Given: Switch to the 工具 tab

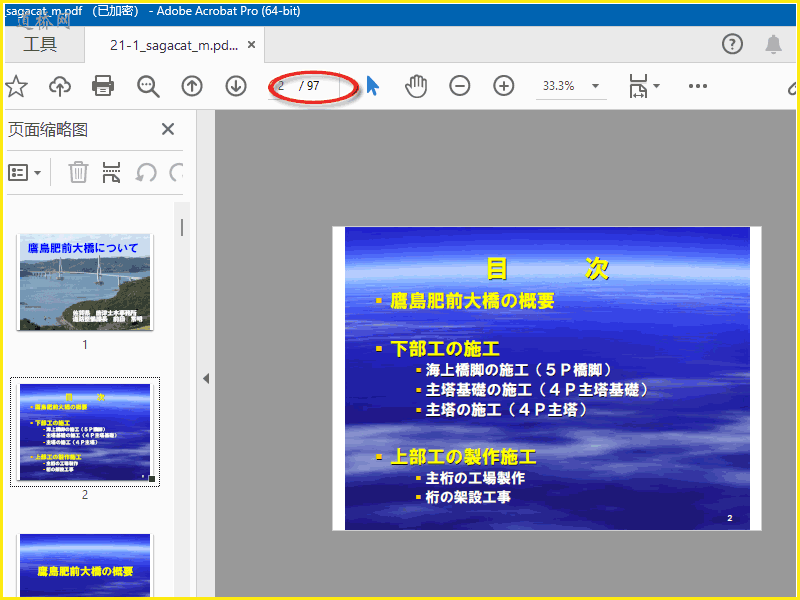Looking at the screenshot, I should pos(40,45).
